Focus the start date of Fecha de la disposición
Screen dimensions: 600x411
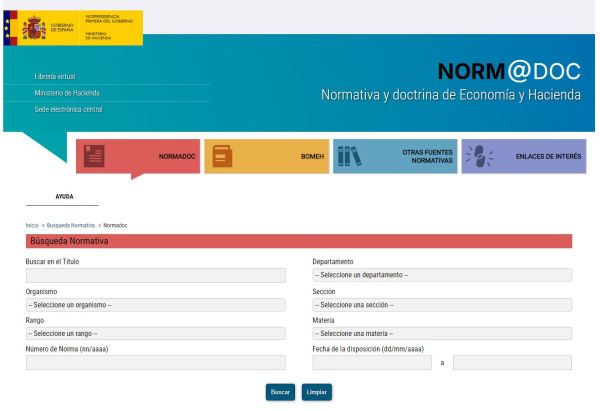pyautogui.click(x=372, y=362)
